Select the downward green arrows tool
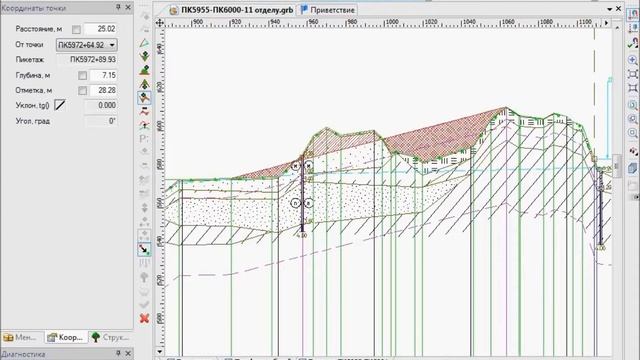The width and height of the screenshot is (640, 360). [144, 56]
